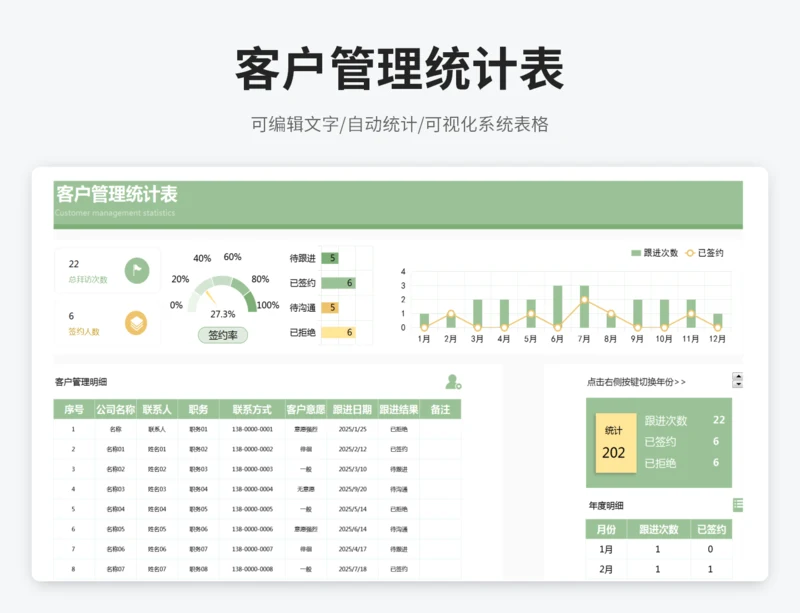This screenshot has height=613, width=800.
Task: Click the add-user icon above the customer table
Action: pyautogui.click(x=453, y=382)
